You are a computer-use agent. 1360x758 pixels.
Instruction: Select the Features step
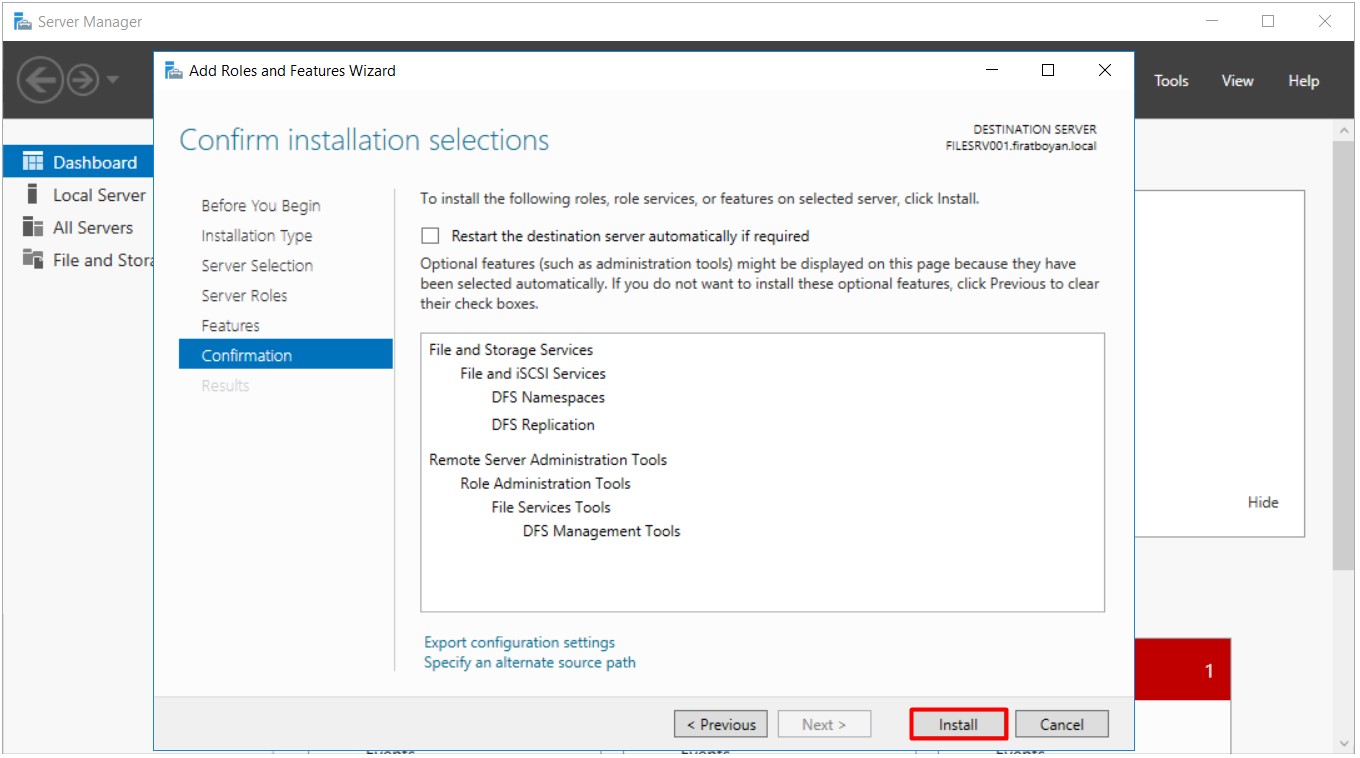(230, 325)
